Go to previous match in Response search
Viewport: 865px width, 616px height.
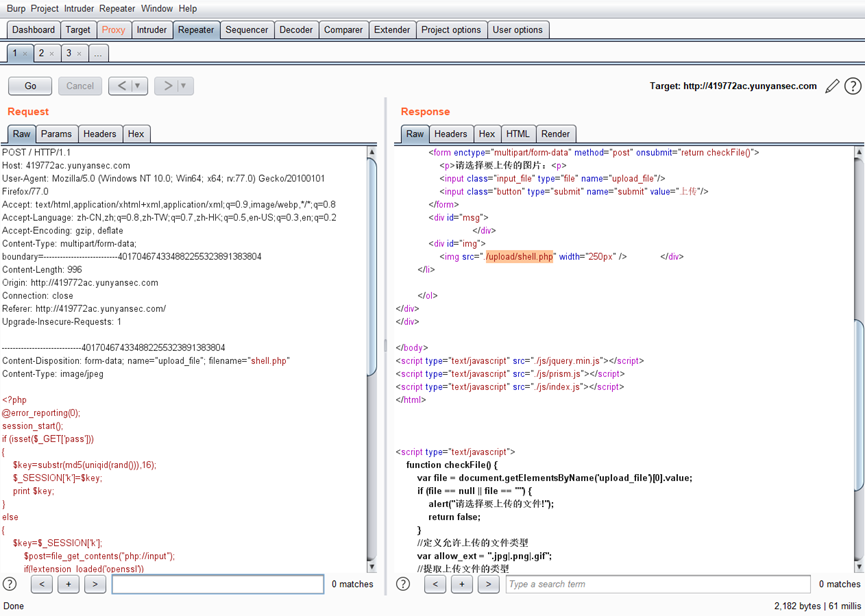(435, 584)
